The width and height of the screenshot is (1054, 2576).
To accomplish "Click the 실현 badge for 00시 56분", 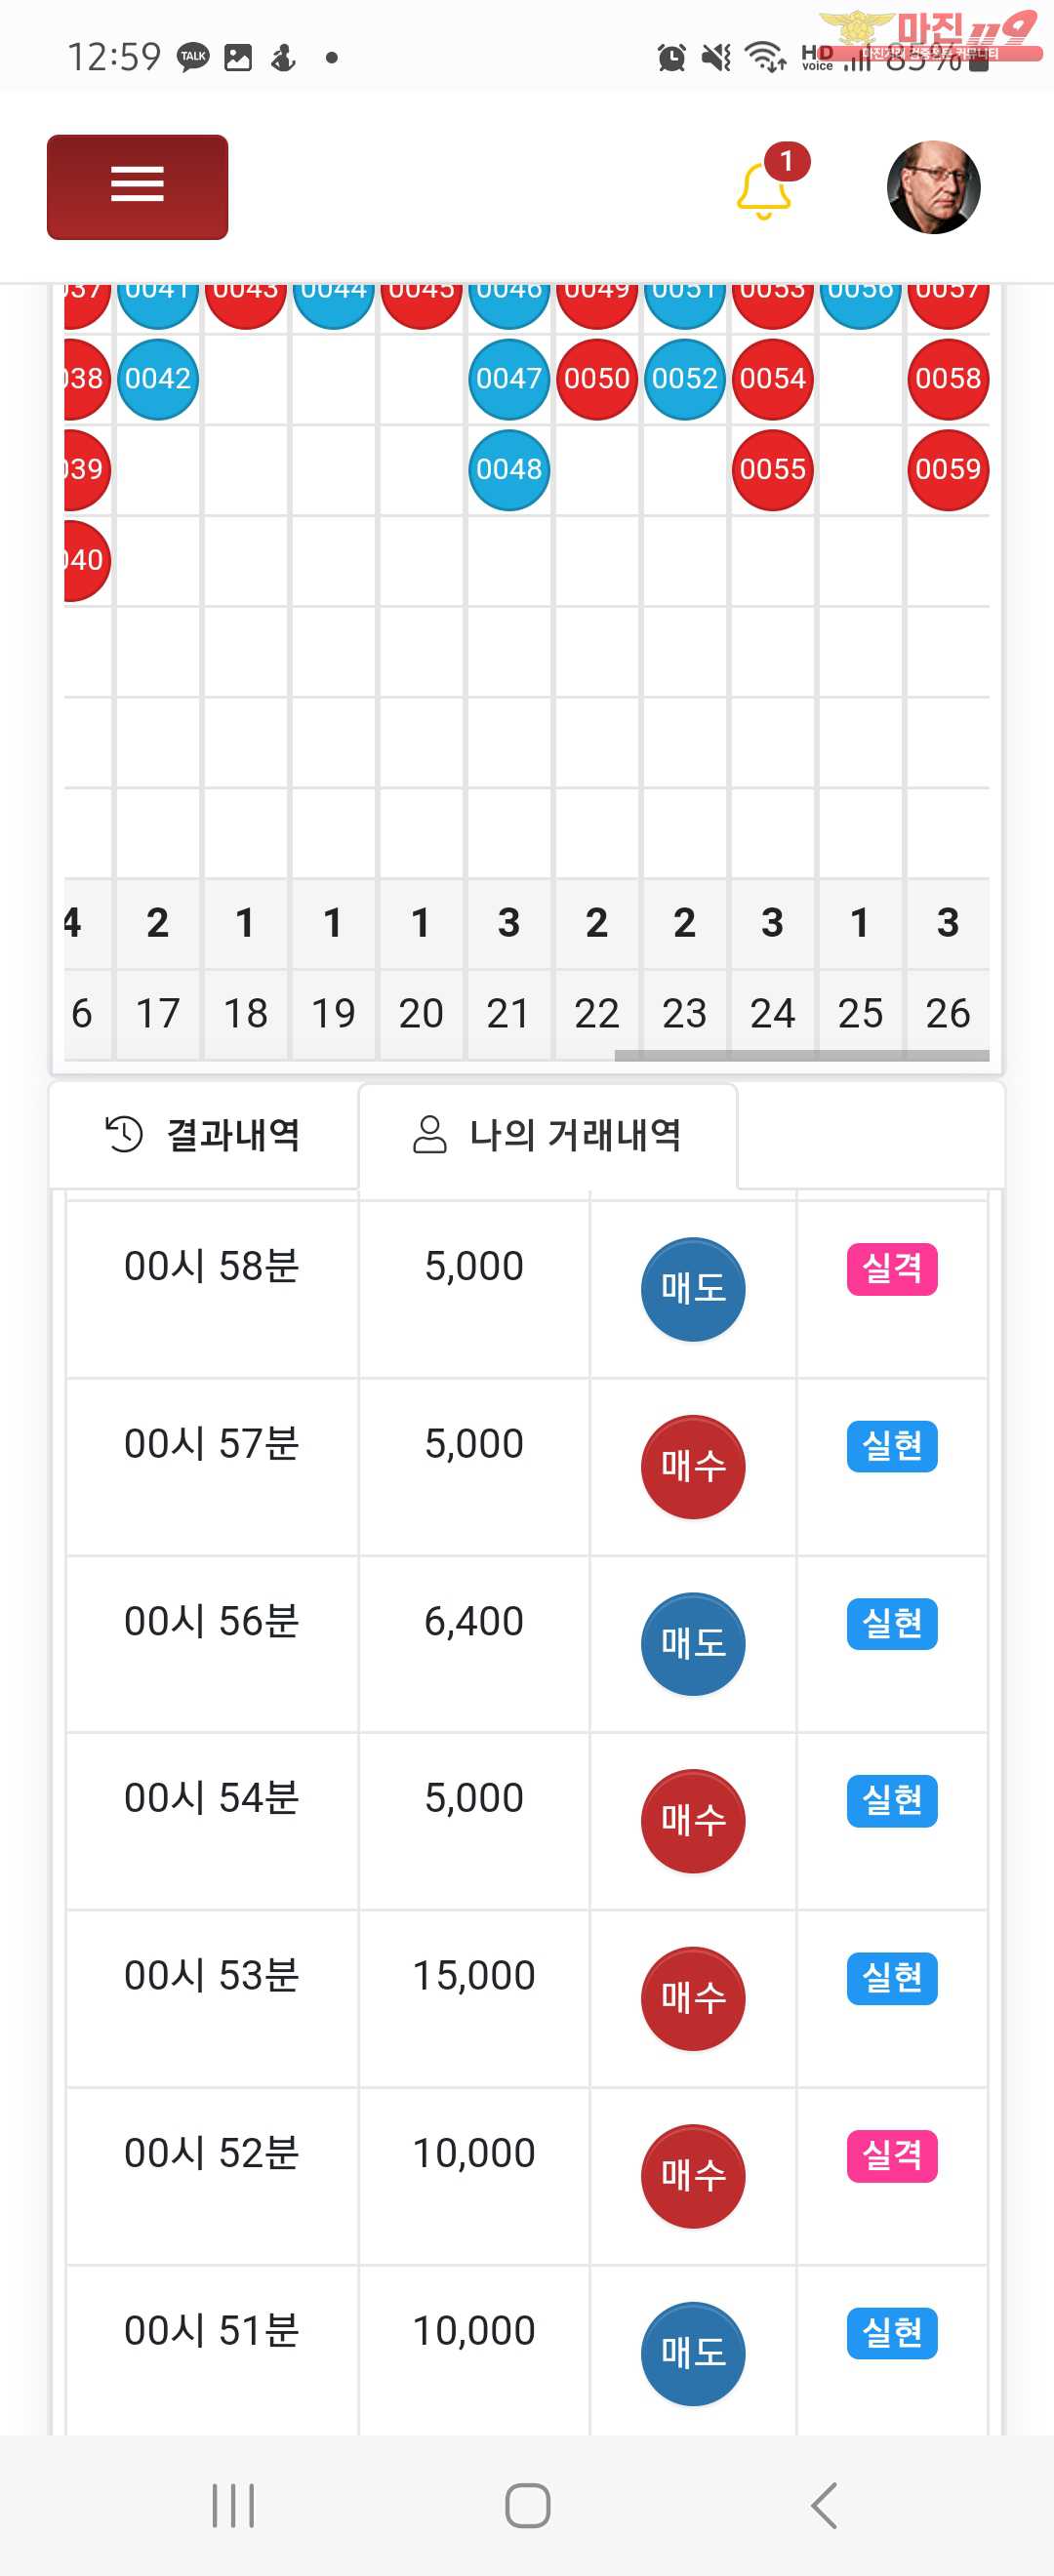I will [892, 1623].
